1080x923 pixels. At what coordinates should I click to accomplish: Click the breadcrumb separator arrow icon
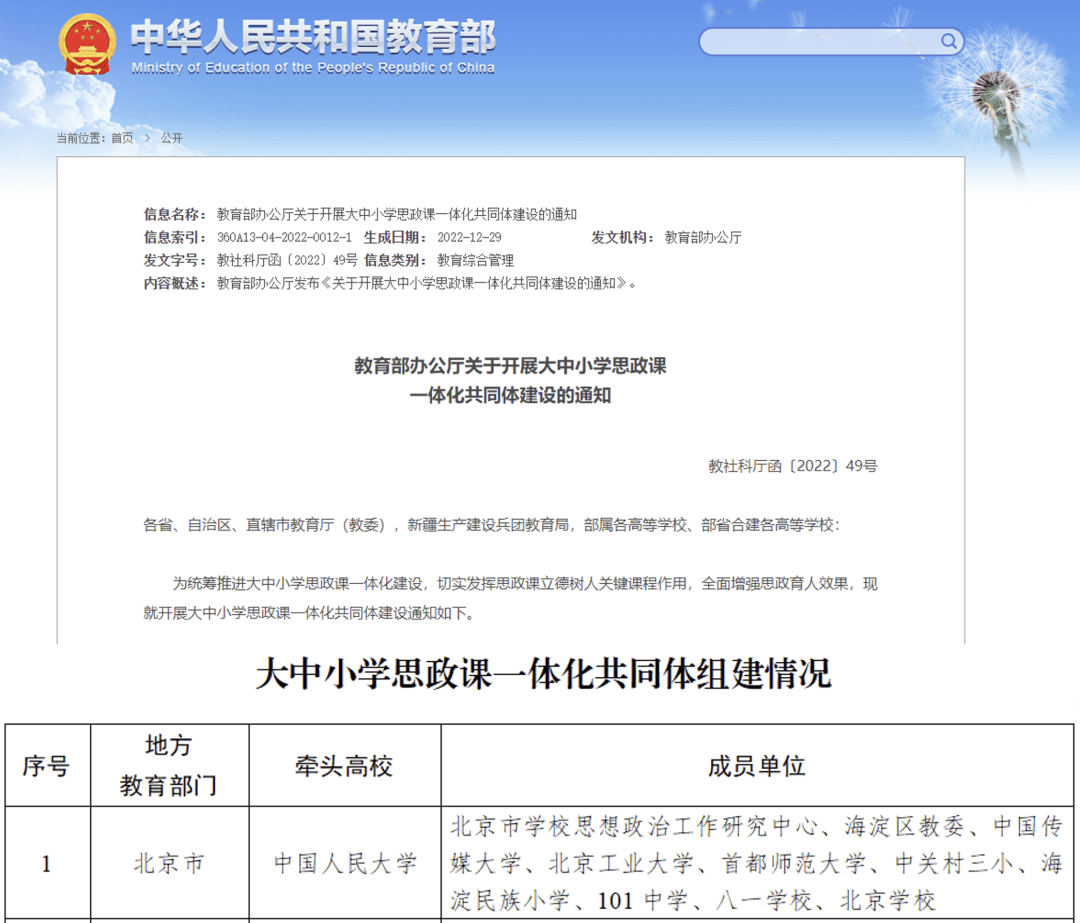point(147,138)
